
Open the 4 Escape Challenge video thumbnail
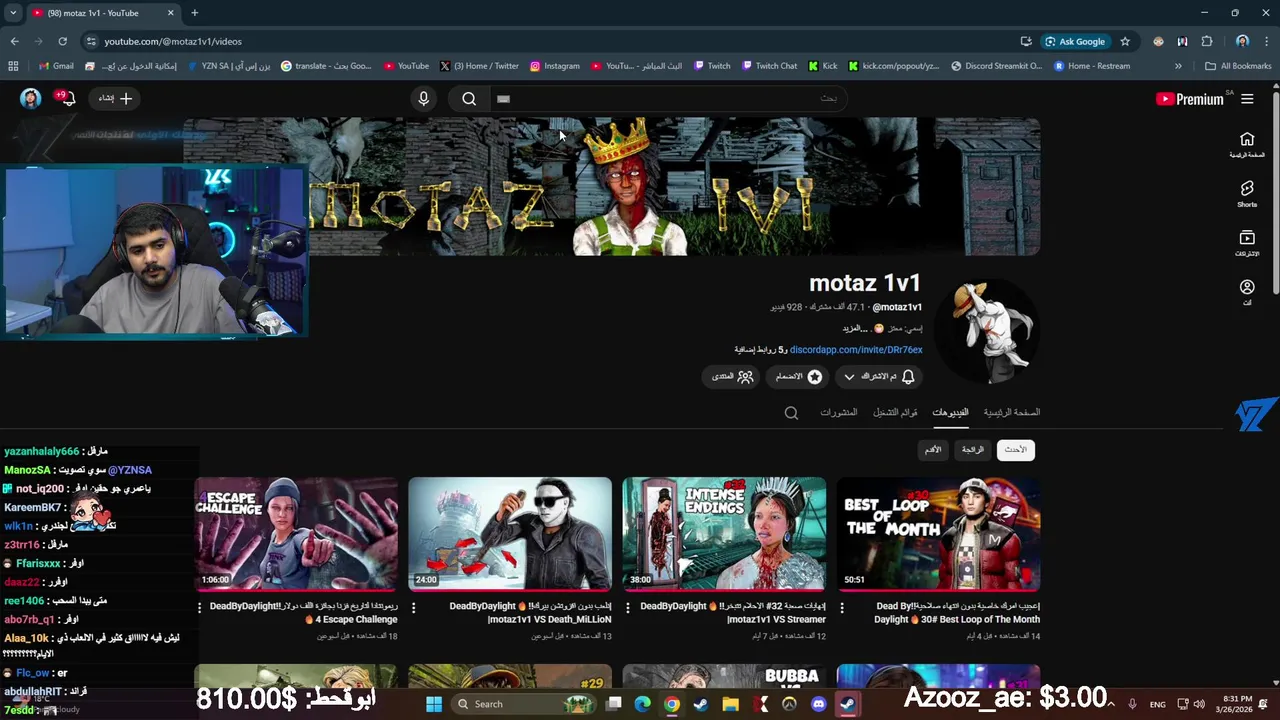pyautogui.click(x=296, y=534)
